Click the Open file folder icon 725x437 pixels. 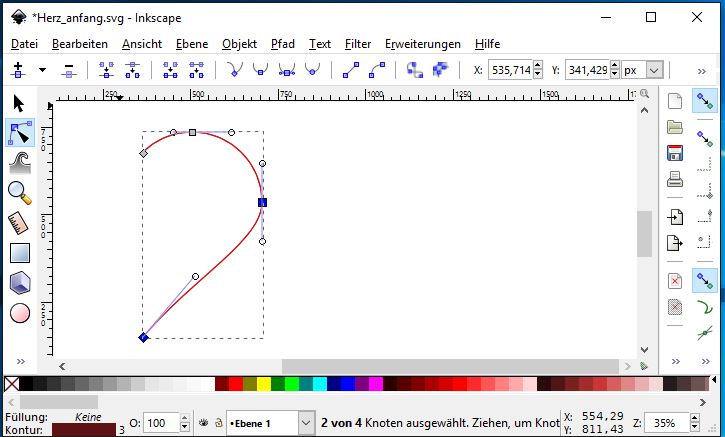675,127
